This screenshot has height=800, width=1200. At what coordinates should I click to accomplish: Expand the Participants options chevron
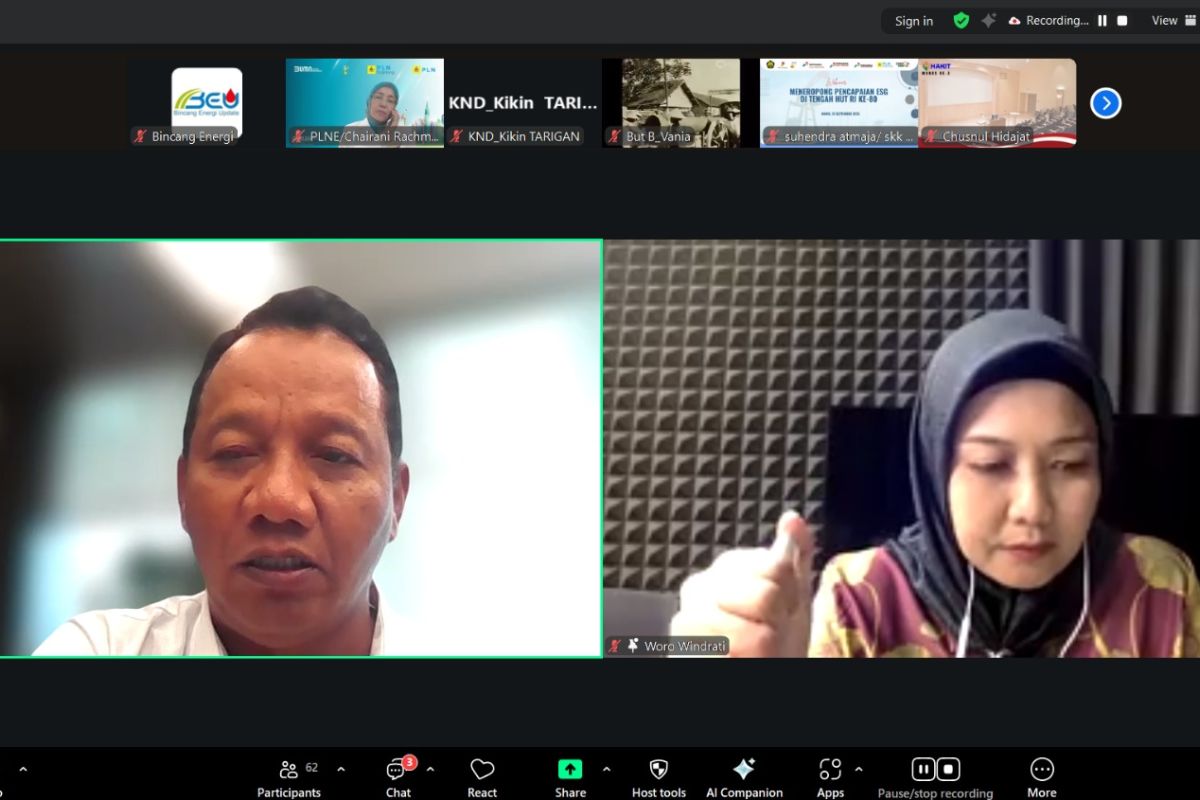341,769
